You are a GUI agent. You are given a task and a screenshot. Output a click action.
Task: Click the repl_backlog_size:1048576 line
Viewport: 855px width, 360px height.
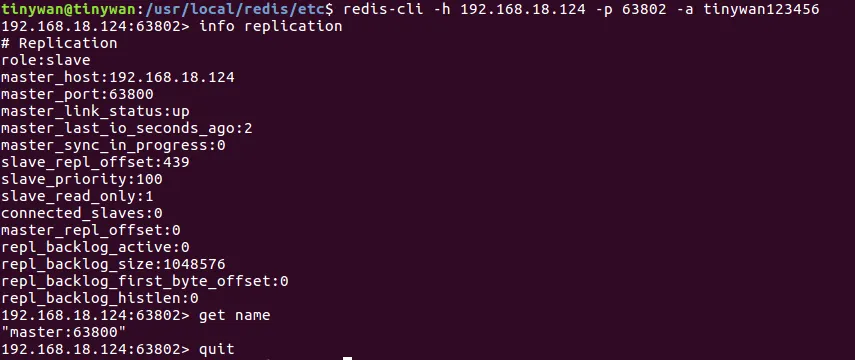(x=113, y=264)
